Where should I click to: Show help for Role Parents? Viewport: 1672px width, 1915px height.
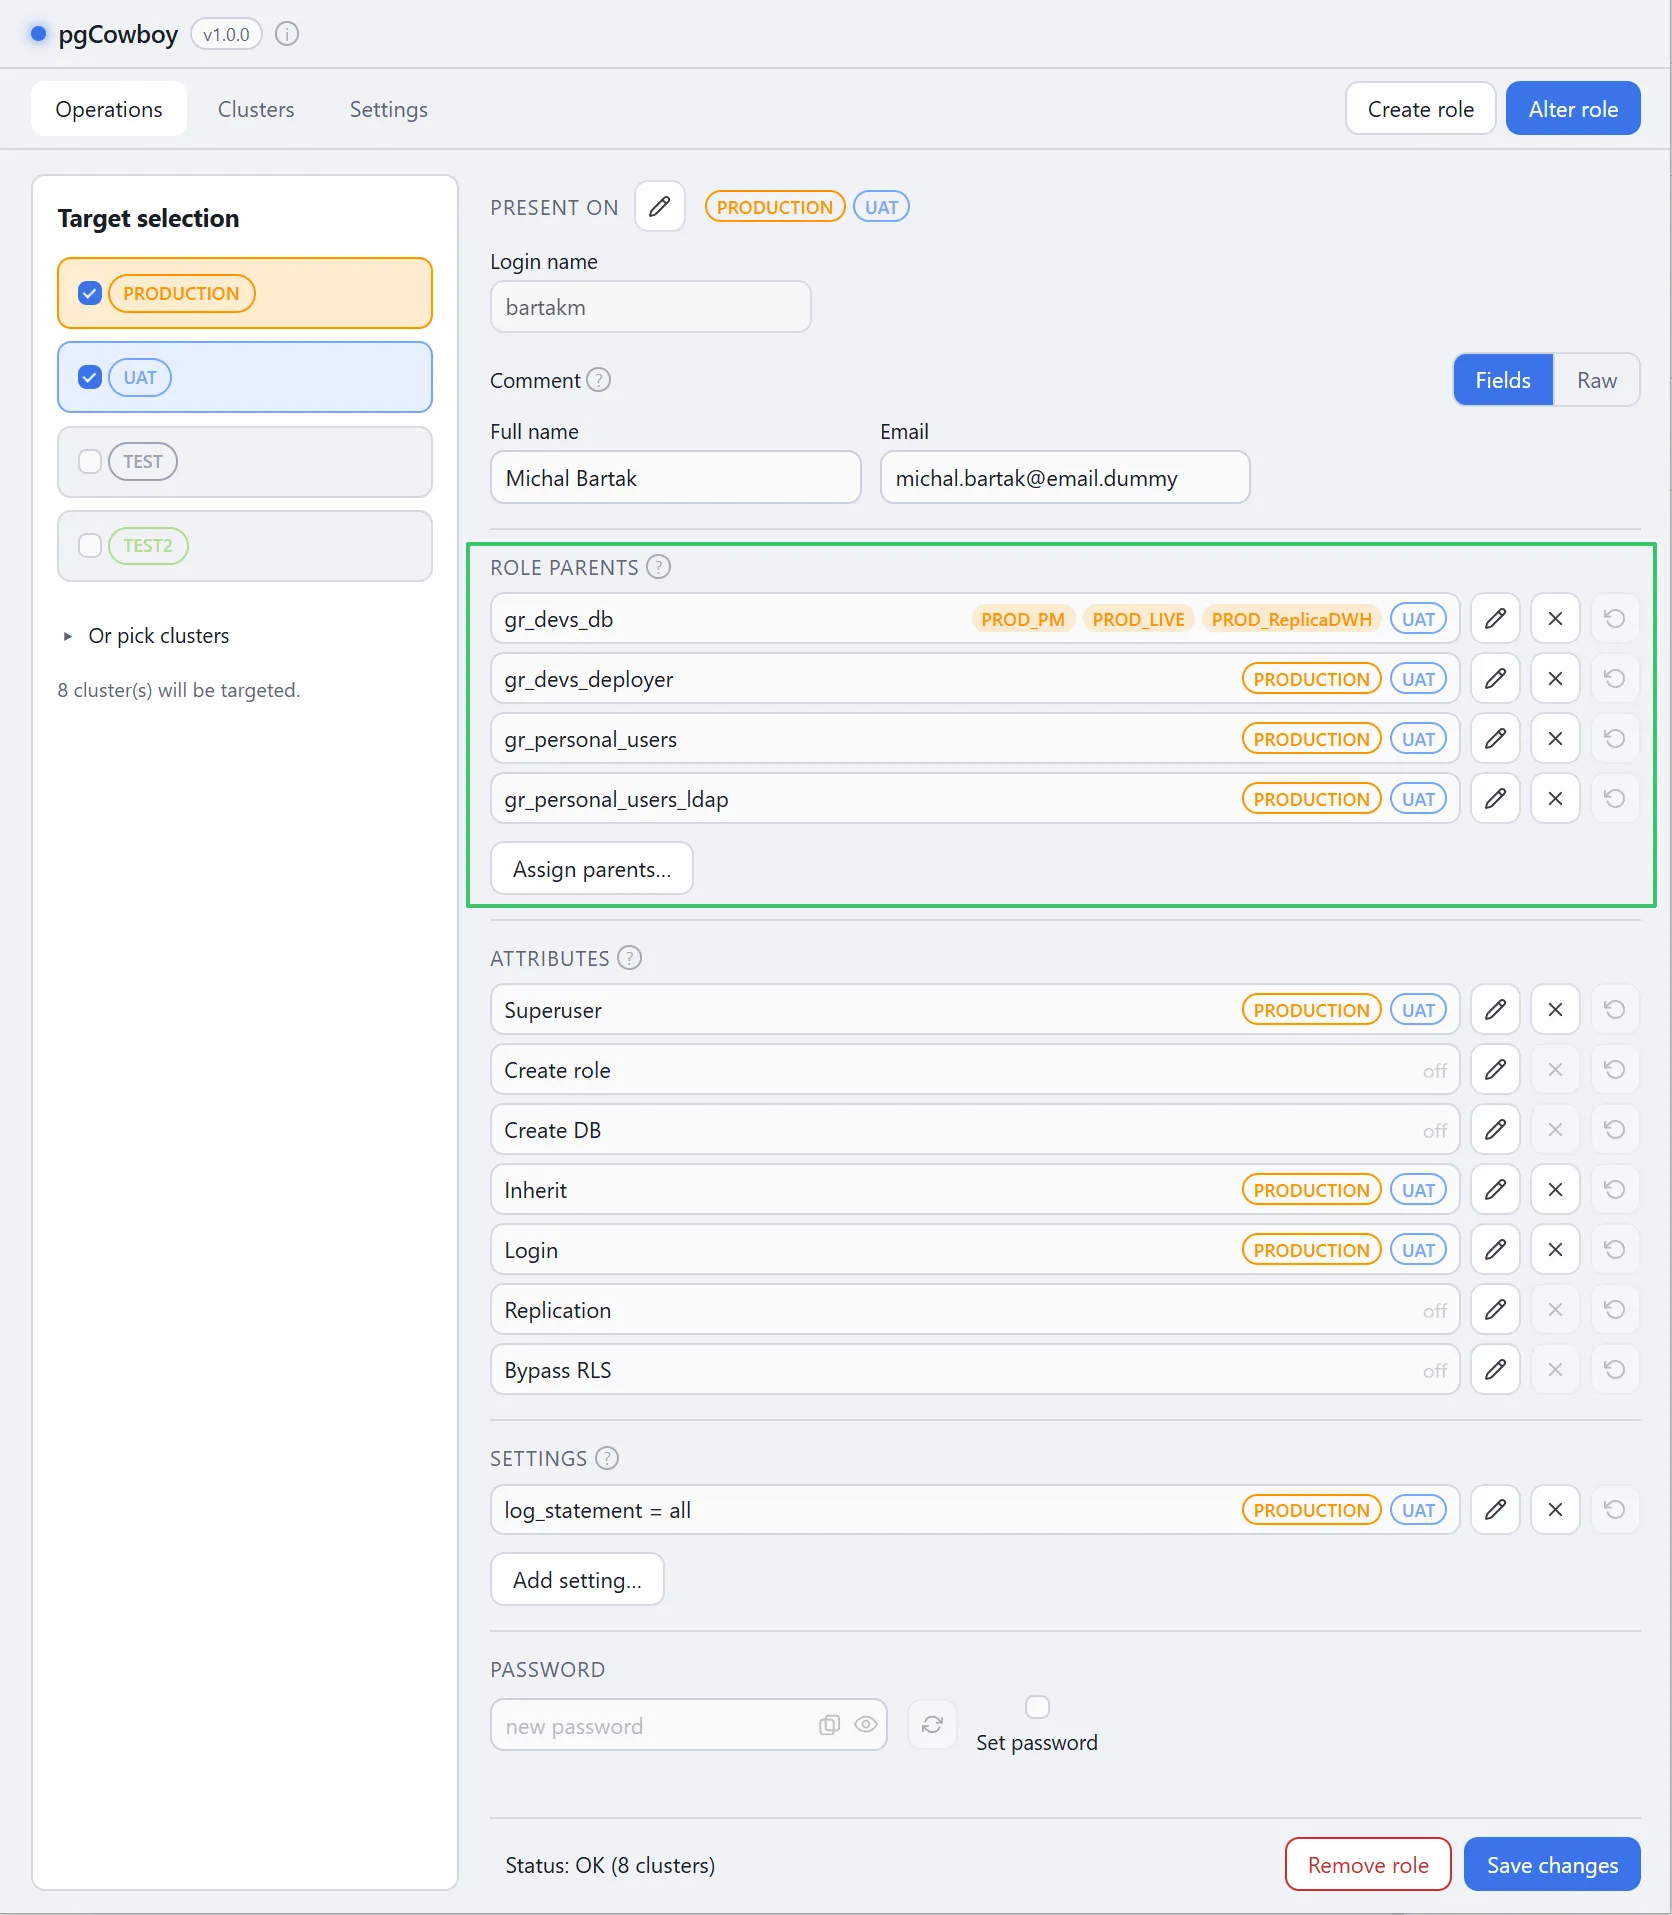coord(658,567)
